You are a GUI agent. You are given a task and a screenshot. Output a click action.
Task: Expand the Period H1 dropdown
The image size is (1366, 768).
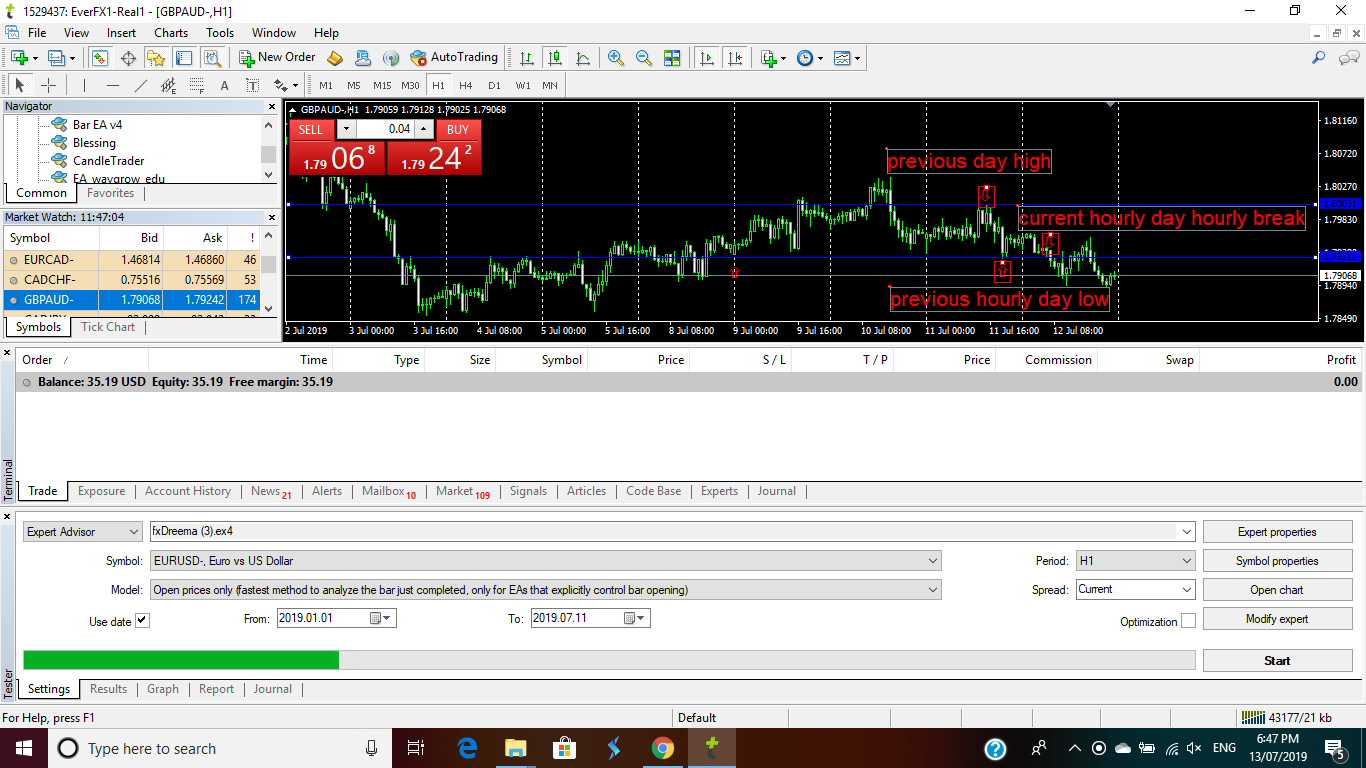pyautogui.click(x=1135, y=561)
